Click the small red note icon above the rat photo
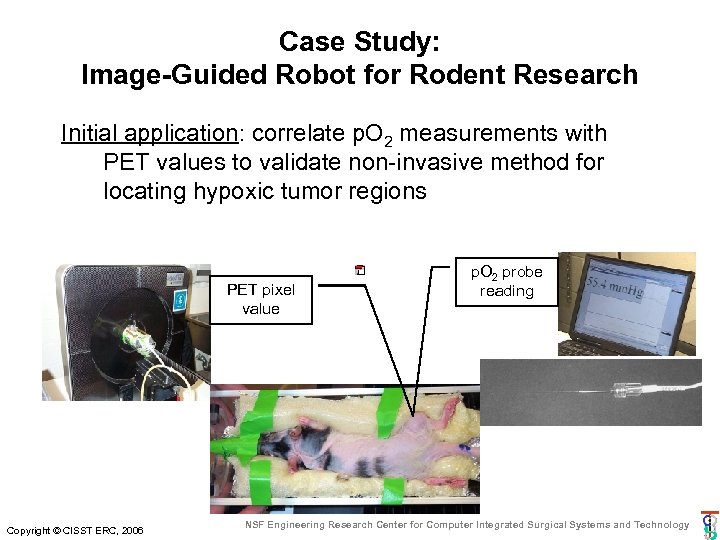This screenshot has width=720, height=540. (360, 270)
